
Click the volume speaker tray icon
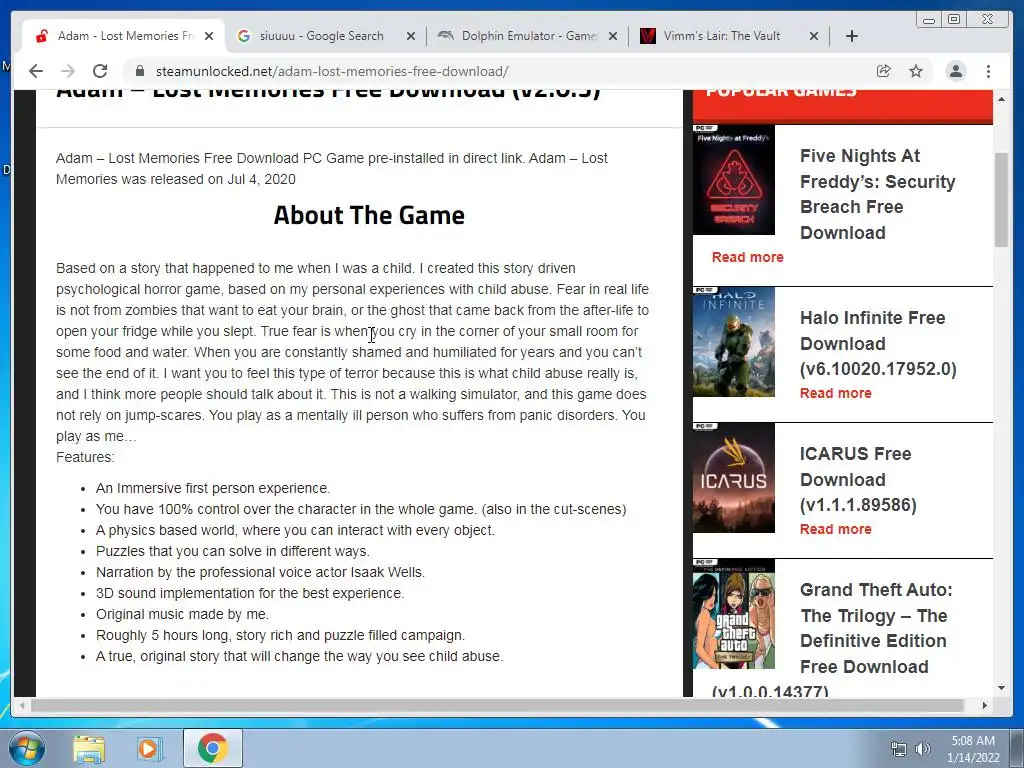[x=923, y=749]
